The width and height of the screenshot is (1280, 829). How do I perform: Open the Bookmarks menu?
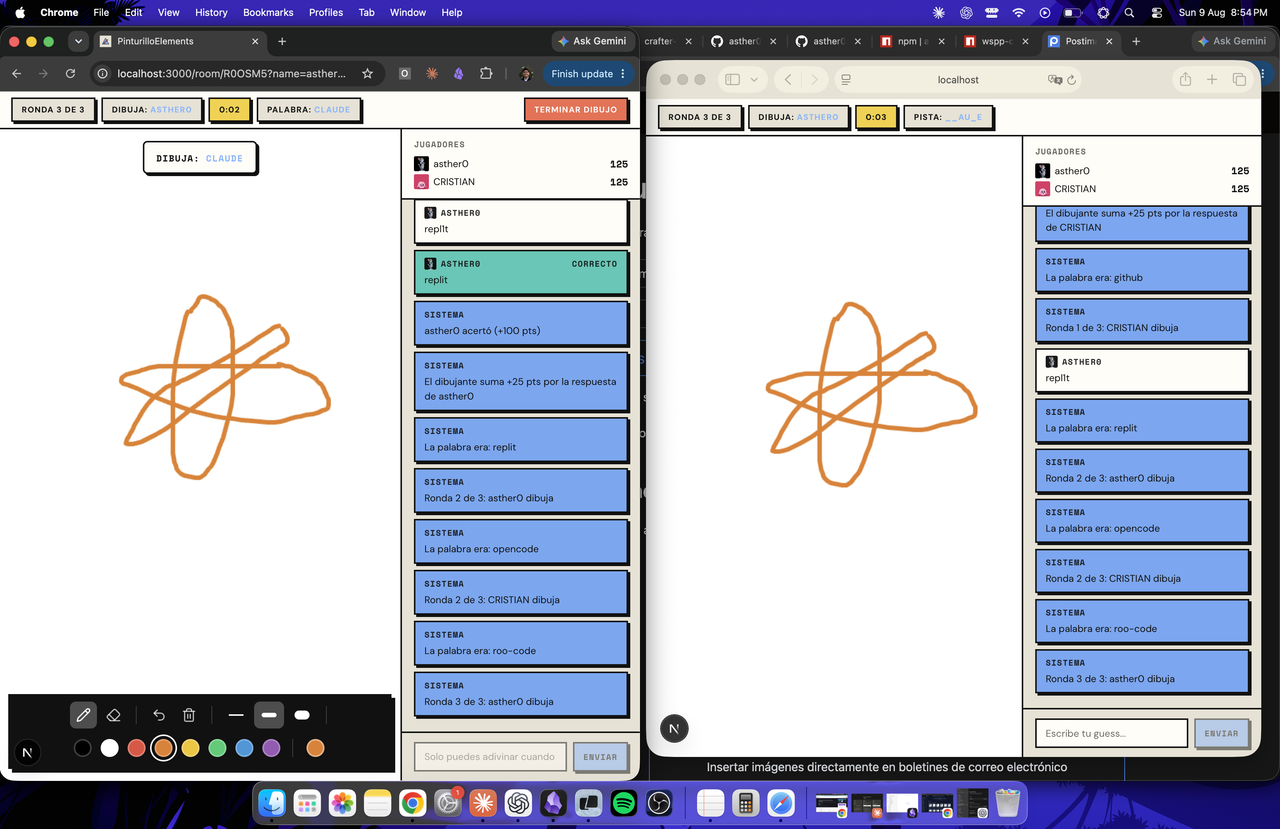(268, 12)
